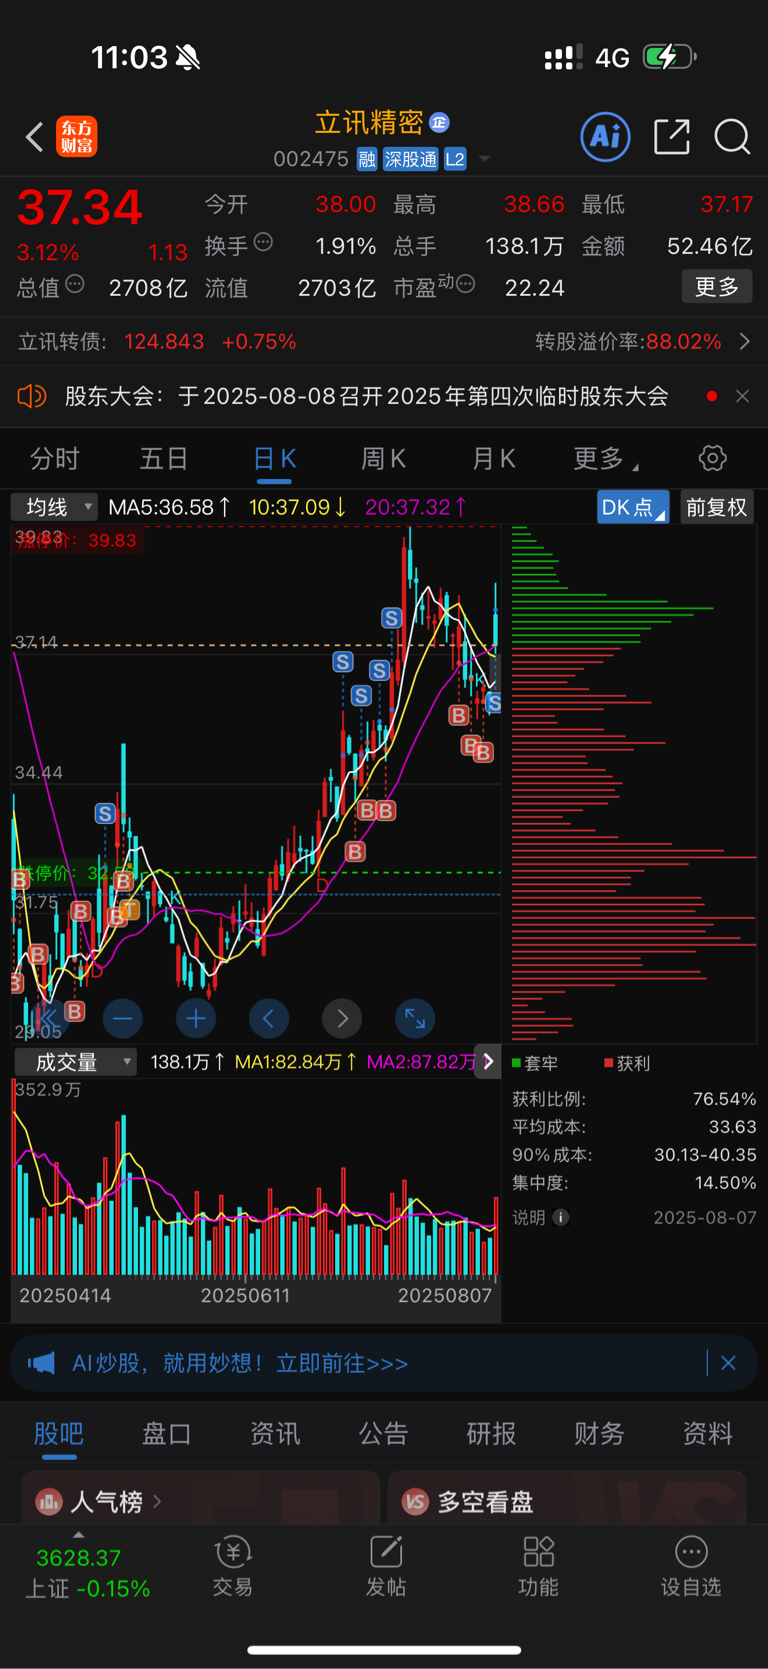Zoom in chart with plus button
The height and width of the screenshot is (1669, 768).
point(196,1019)
